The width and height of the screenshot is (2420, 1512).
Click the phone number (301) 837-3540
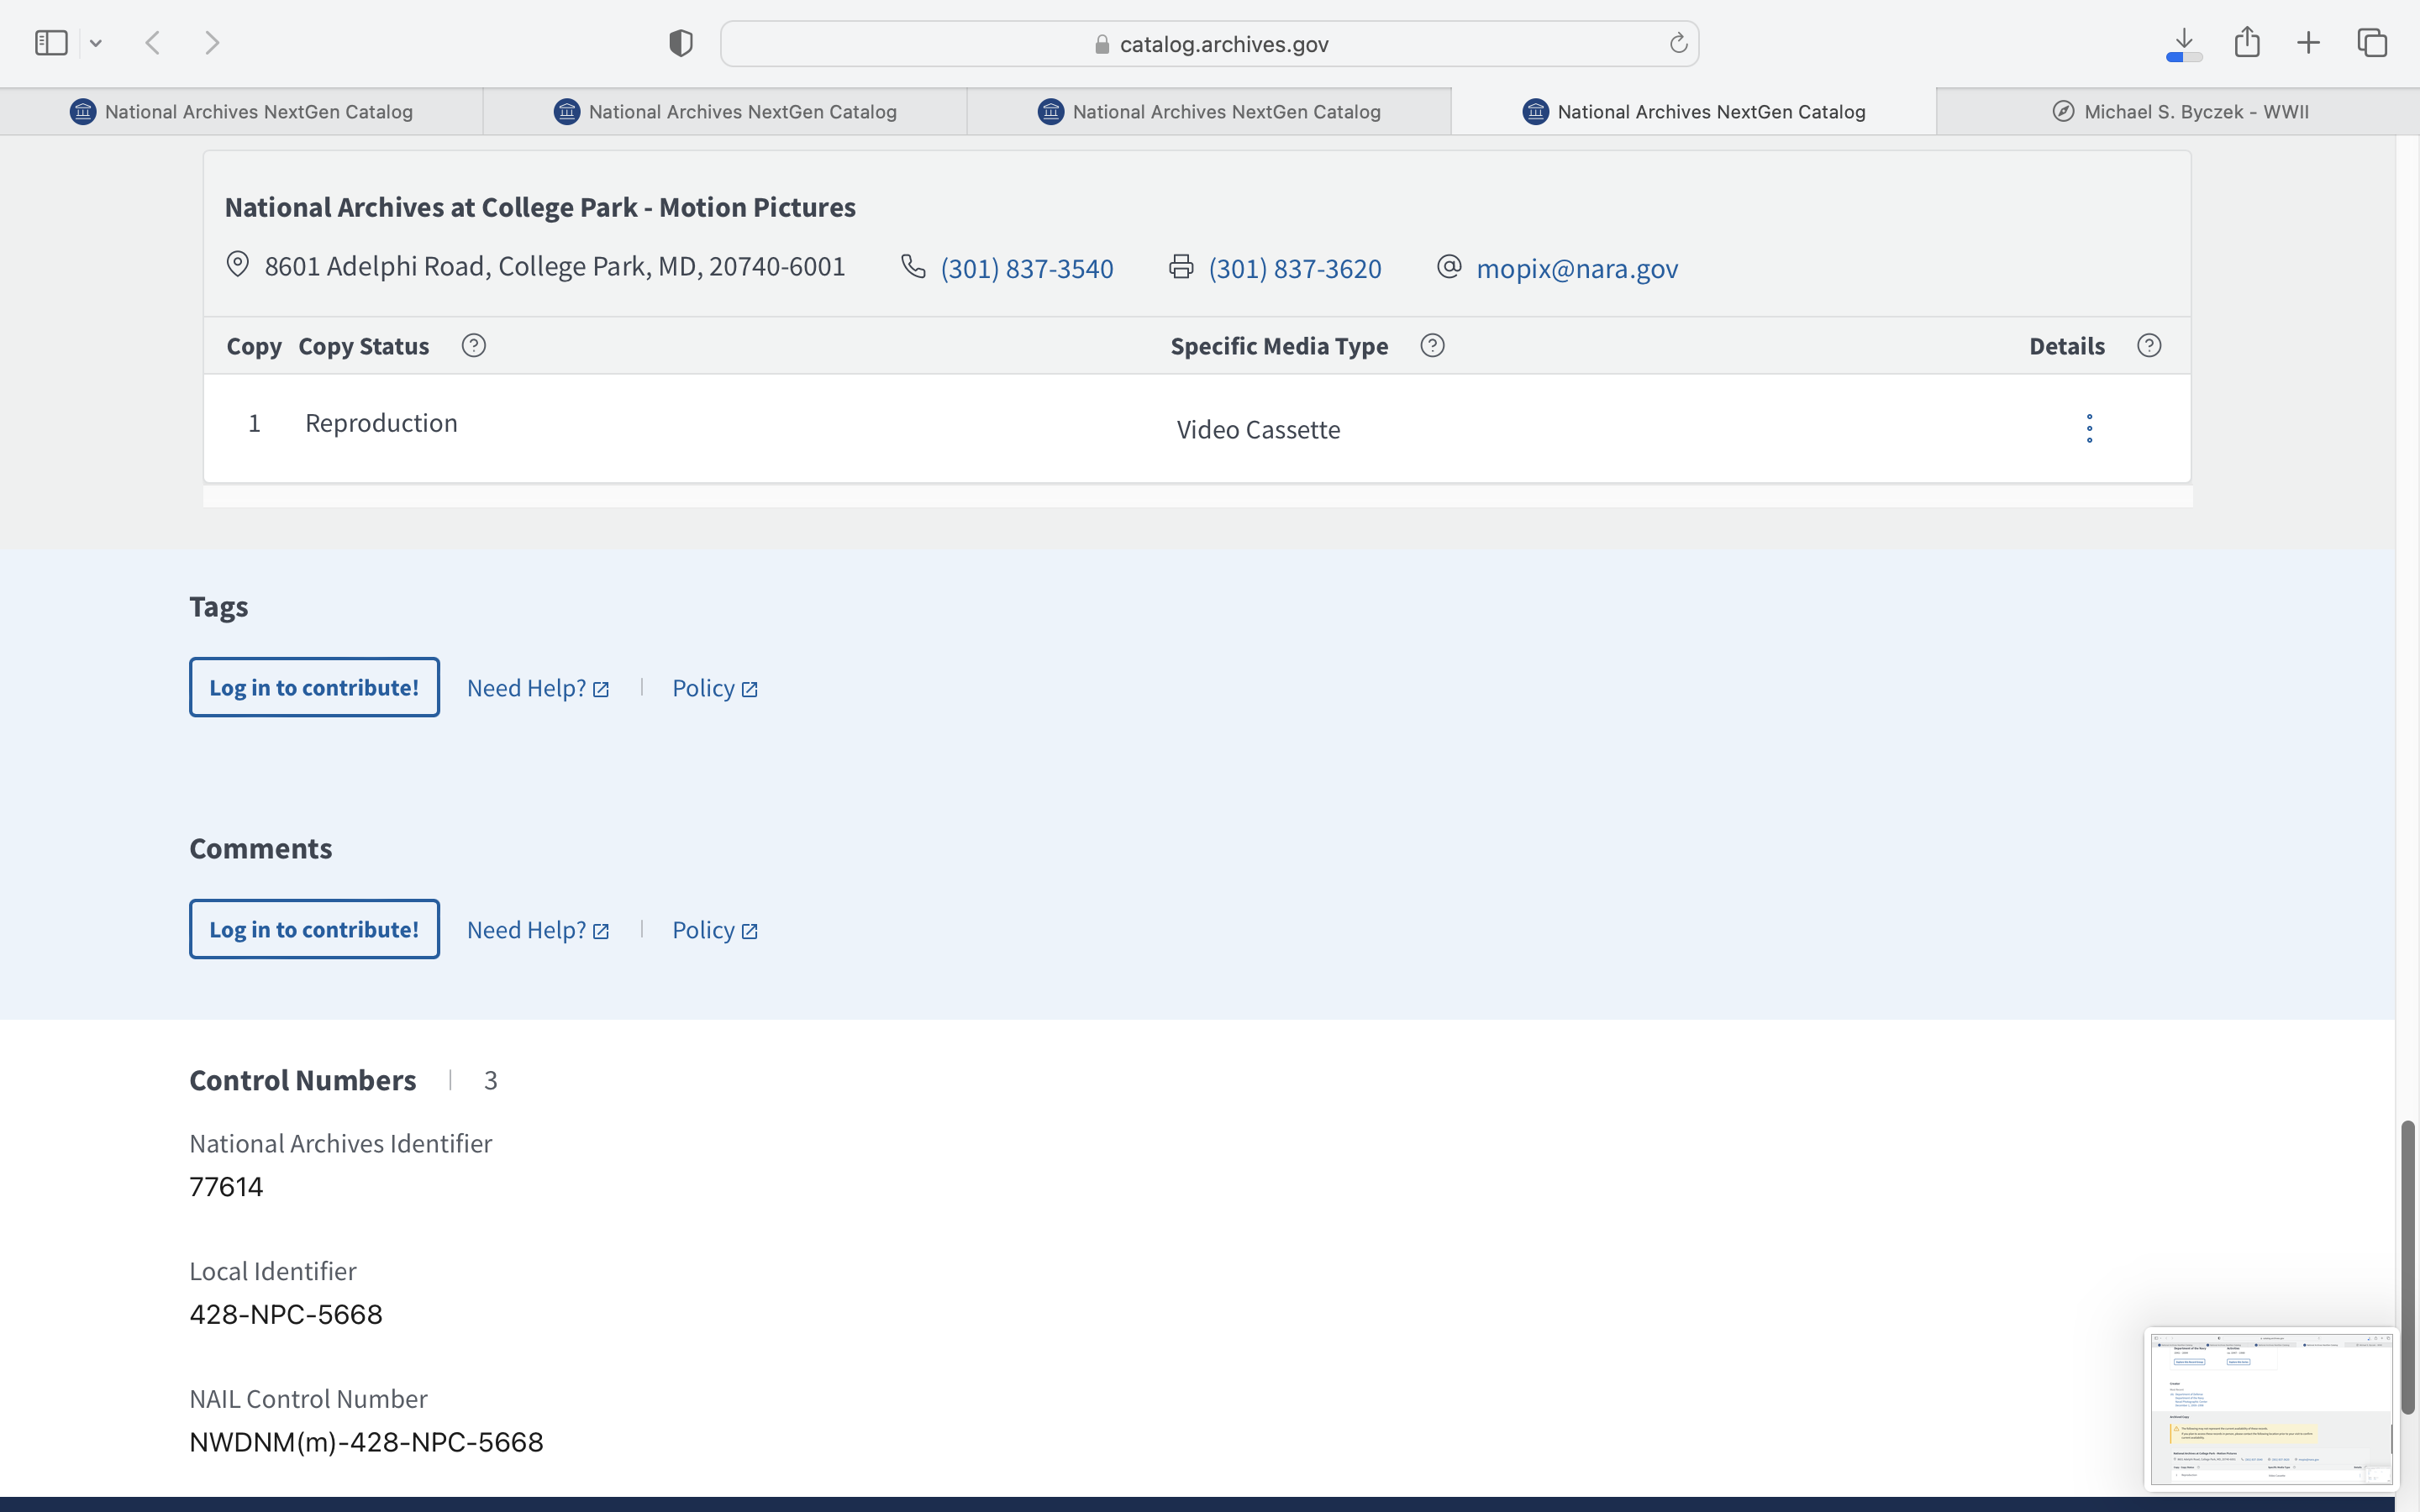[1026, 268]
